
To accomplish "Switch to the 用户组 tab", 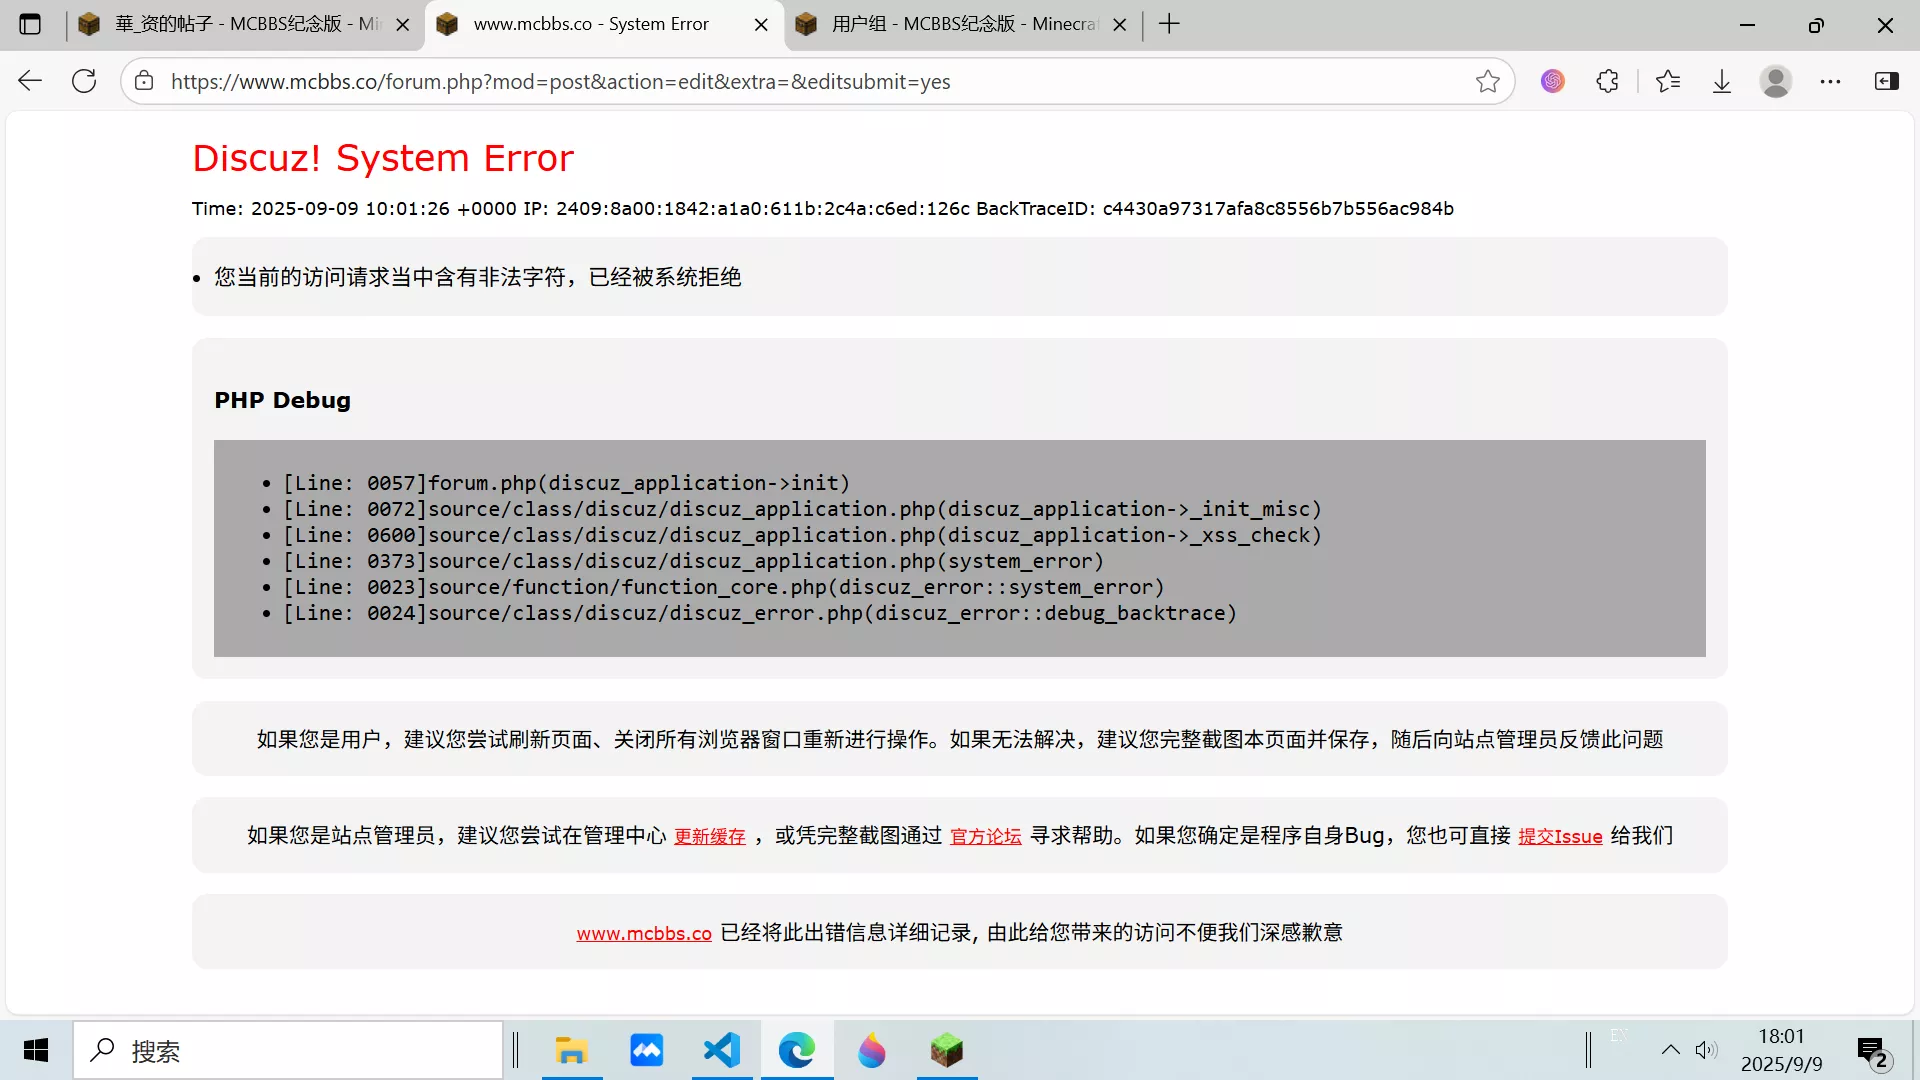I will (950, 24).
